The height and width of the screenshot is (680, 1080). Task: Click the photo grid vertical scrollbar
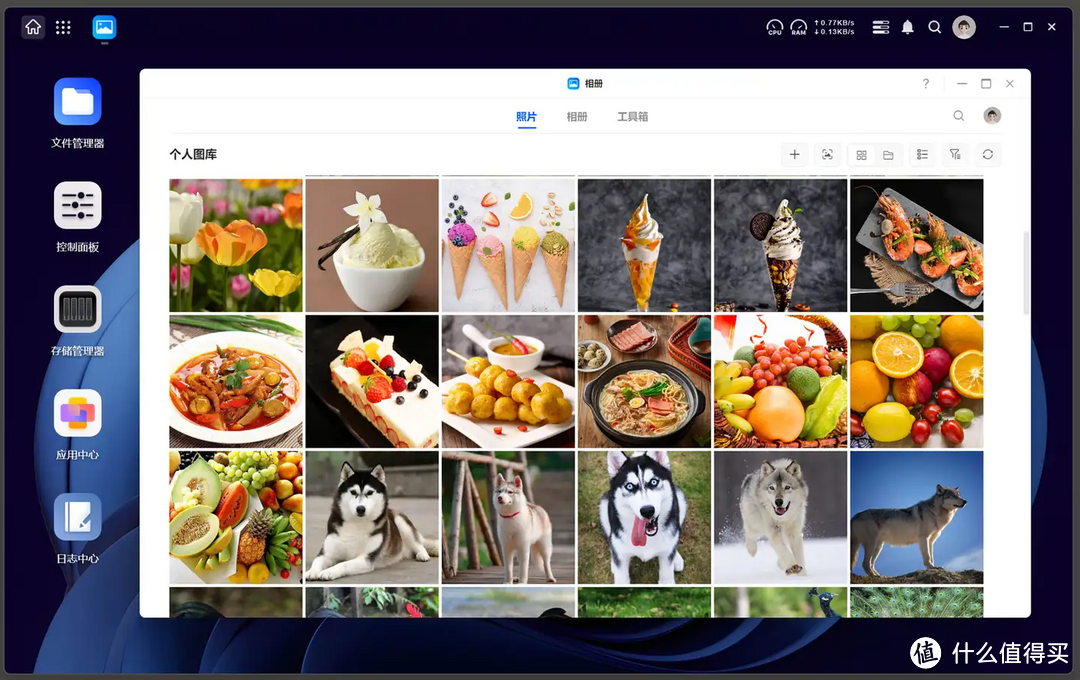[1026, 274]
